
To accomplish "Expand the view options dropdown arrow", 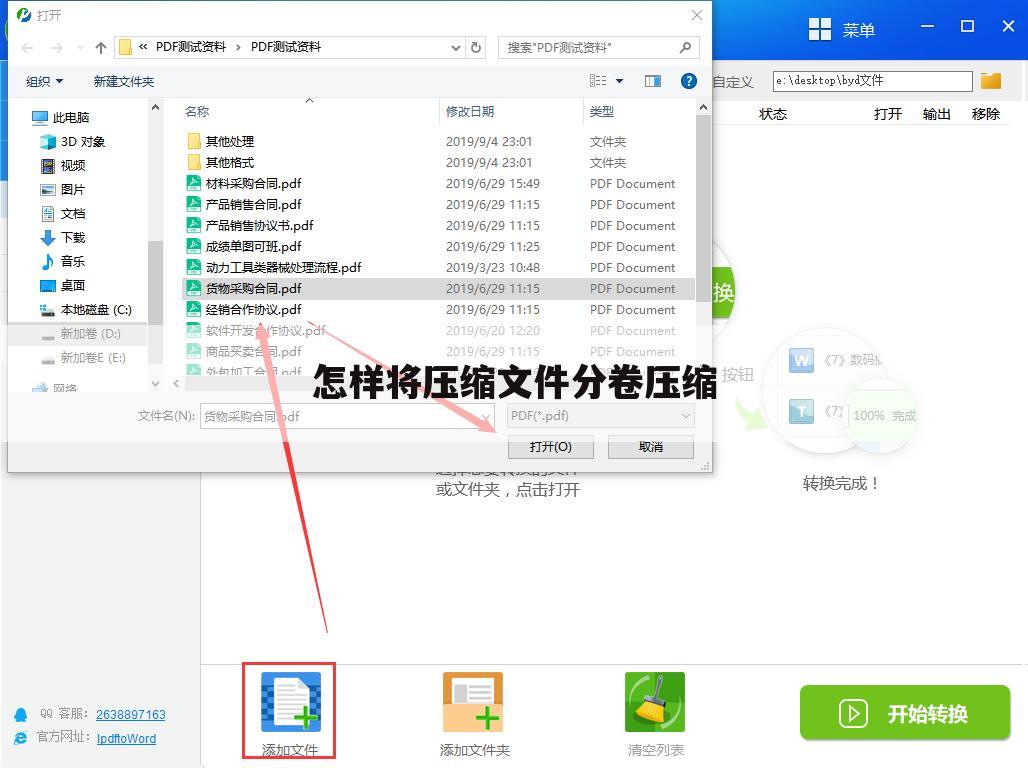I will (x=620, y=81).
